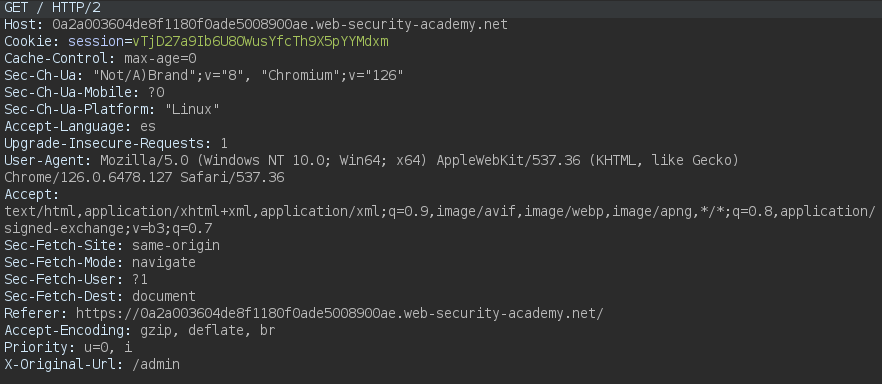This screenshot has width=882, height=384.
Task: Click the X-Original-Url /admin value
Action: [156, 364]
